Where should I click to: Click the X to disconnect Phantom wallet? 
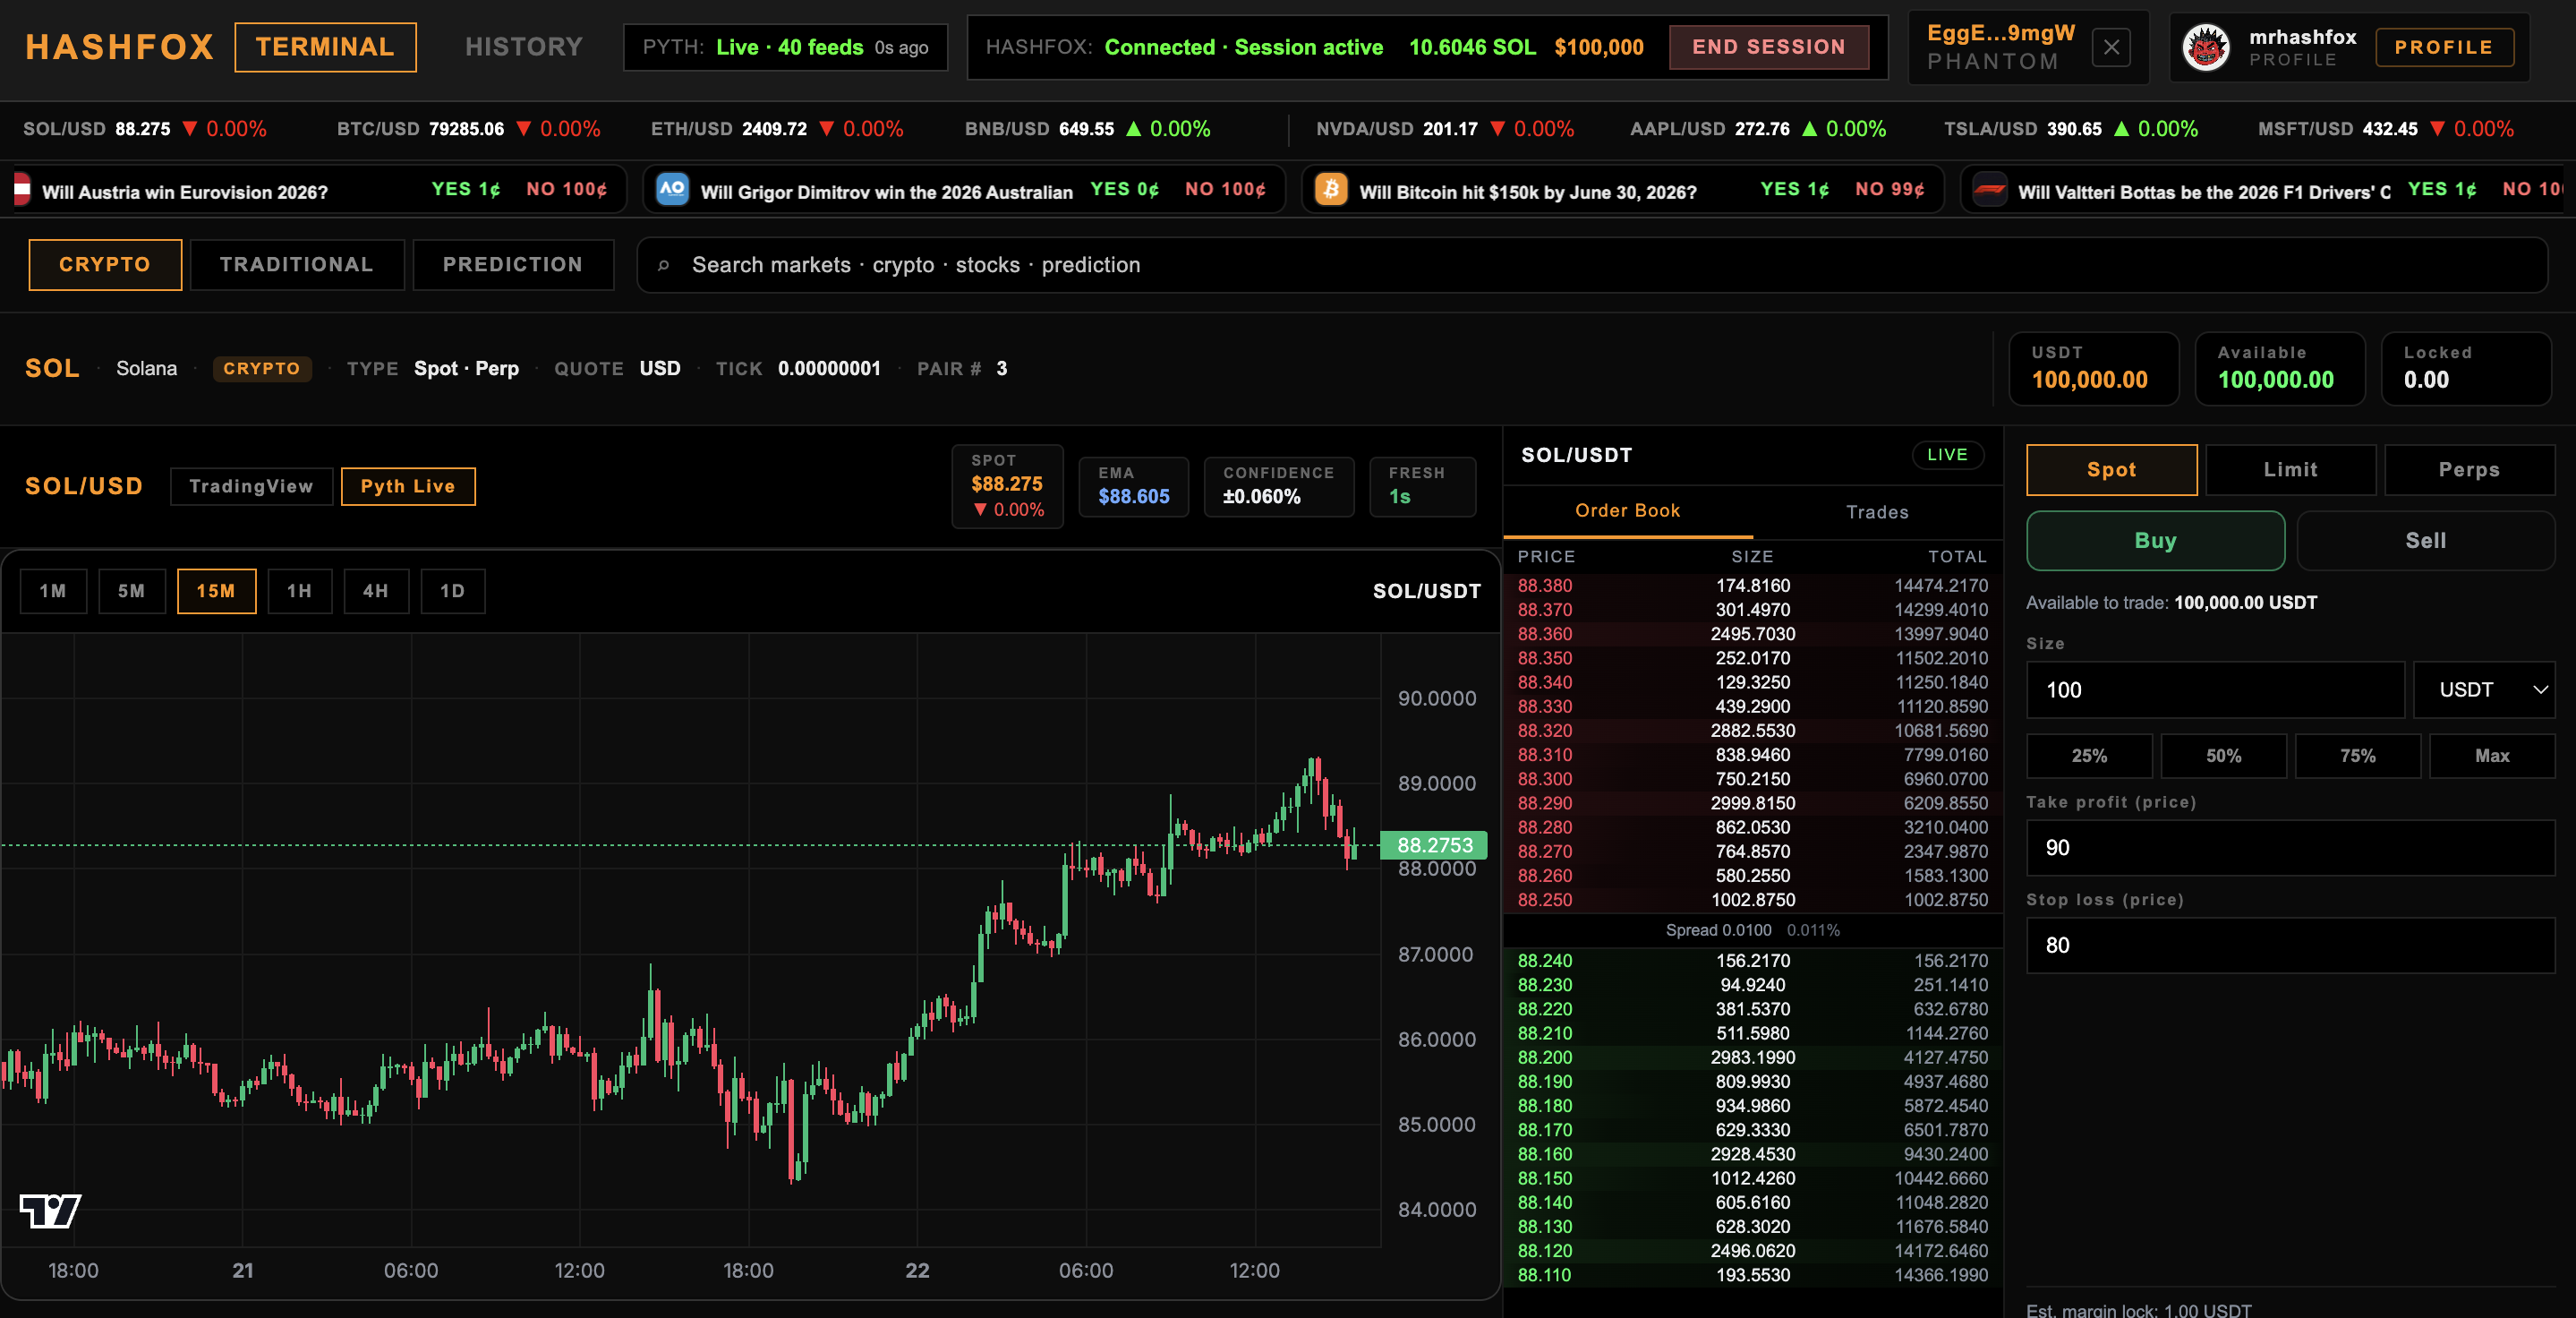click(x=2111, y=47)
